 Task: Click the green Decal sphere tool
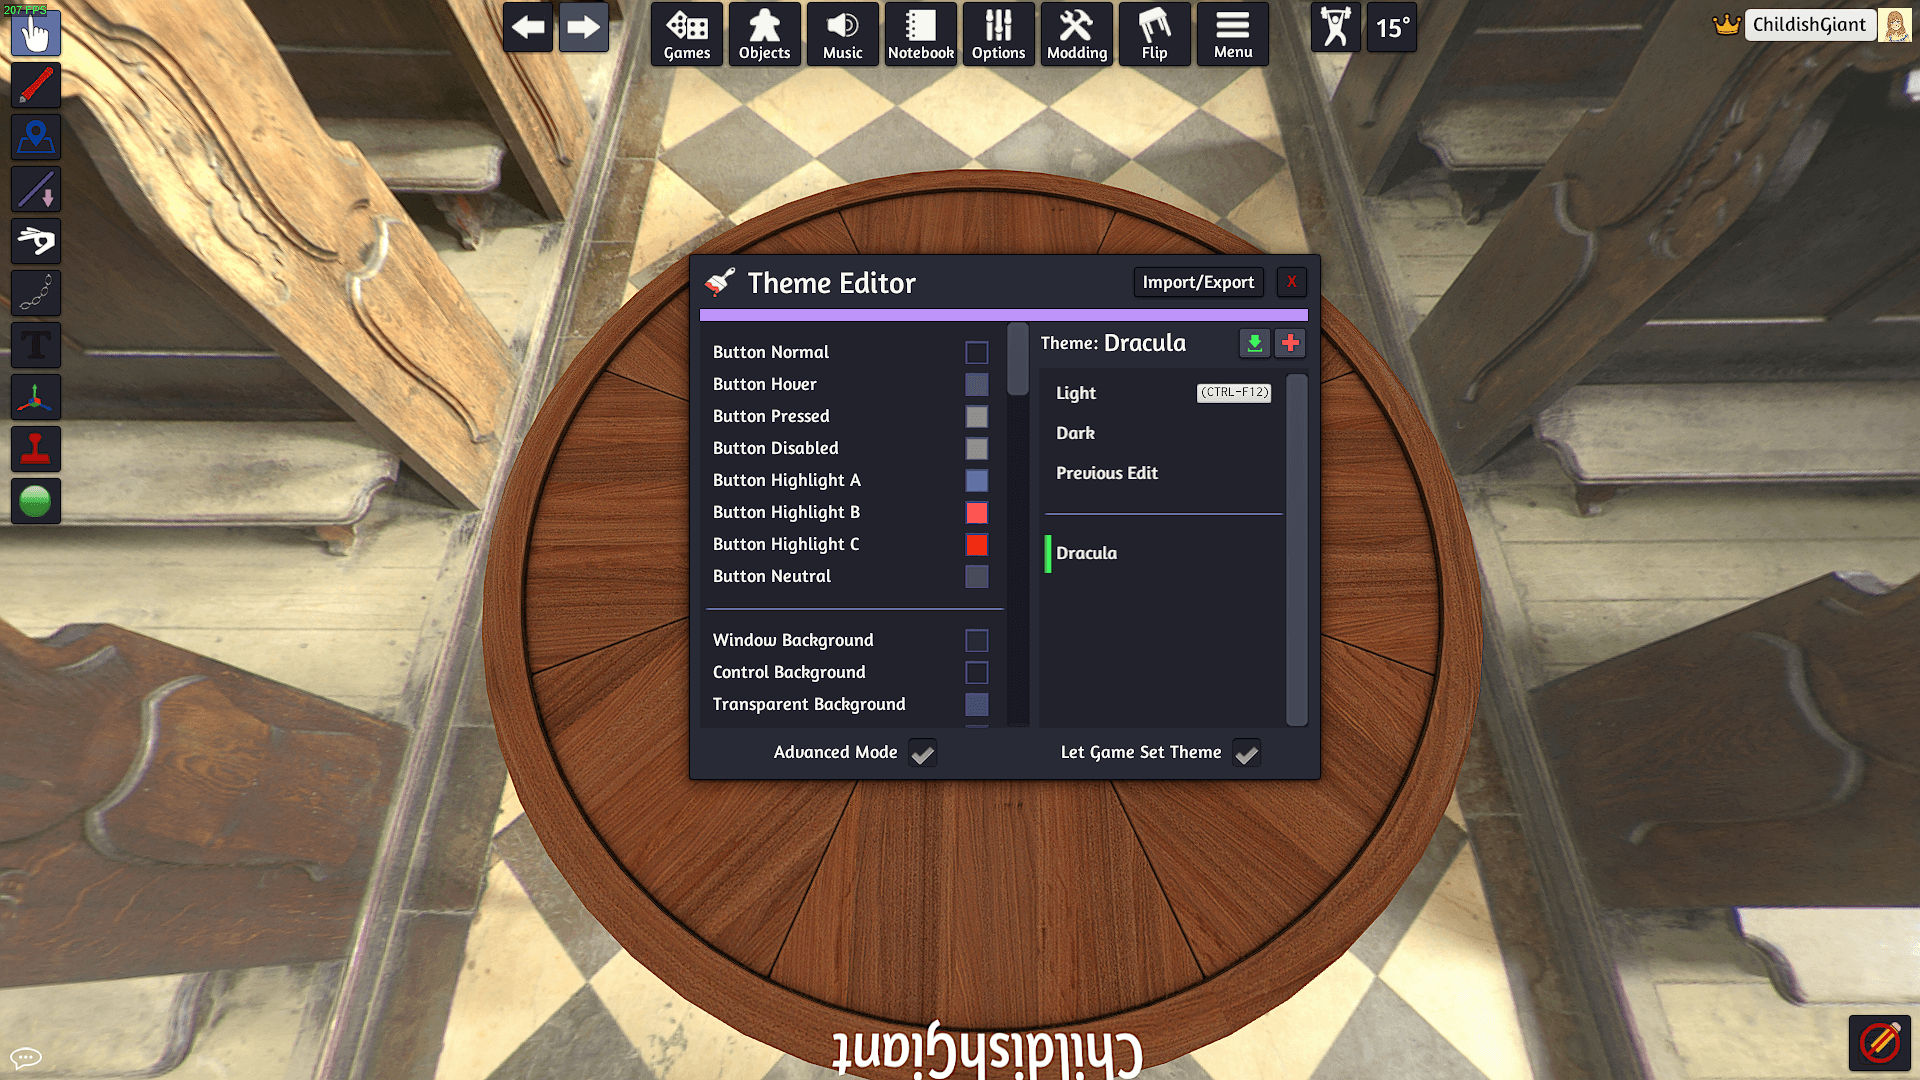[36, 501]
